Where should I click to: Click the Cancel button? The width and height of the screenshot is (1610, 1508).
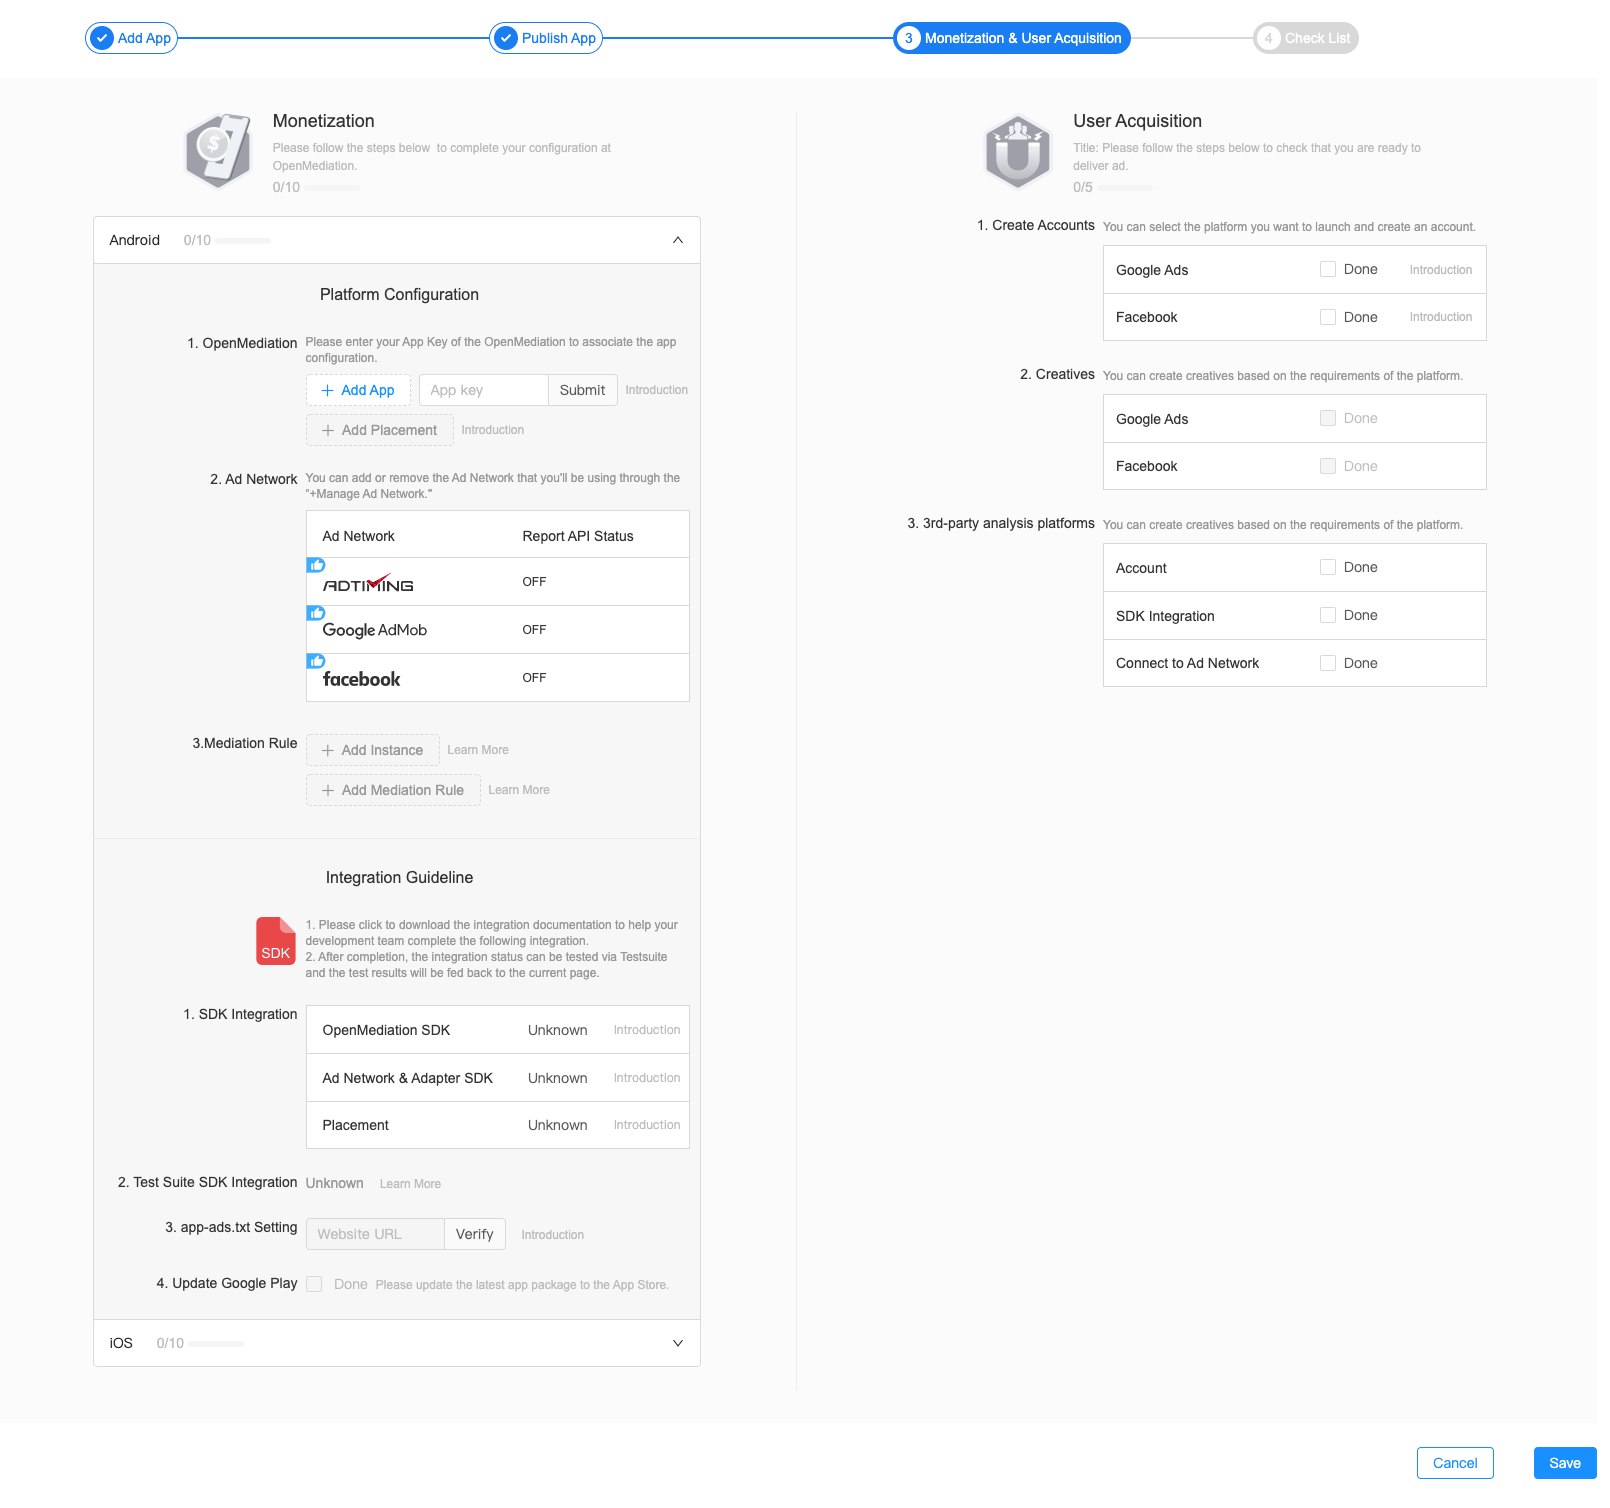pos(1455,1463)
